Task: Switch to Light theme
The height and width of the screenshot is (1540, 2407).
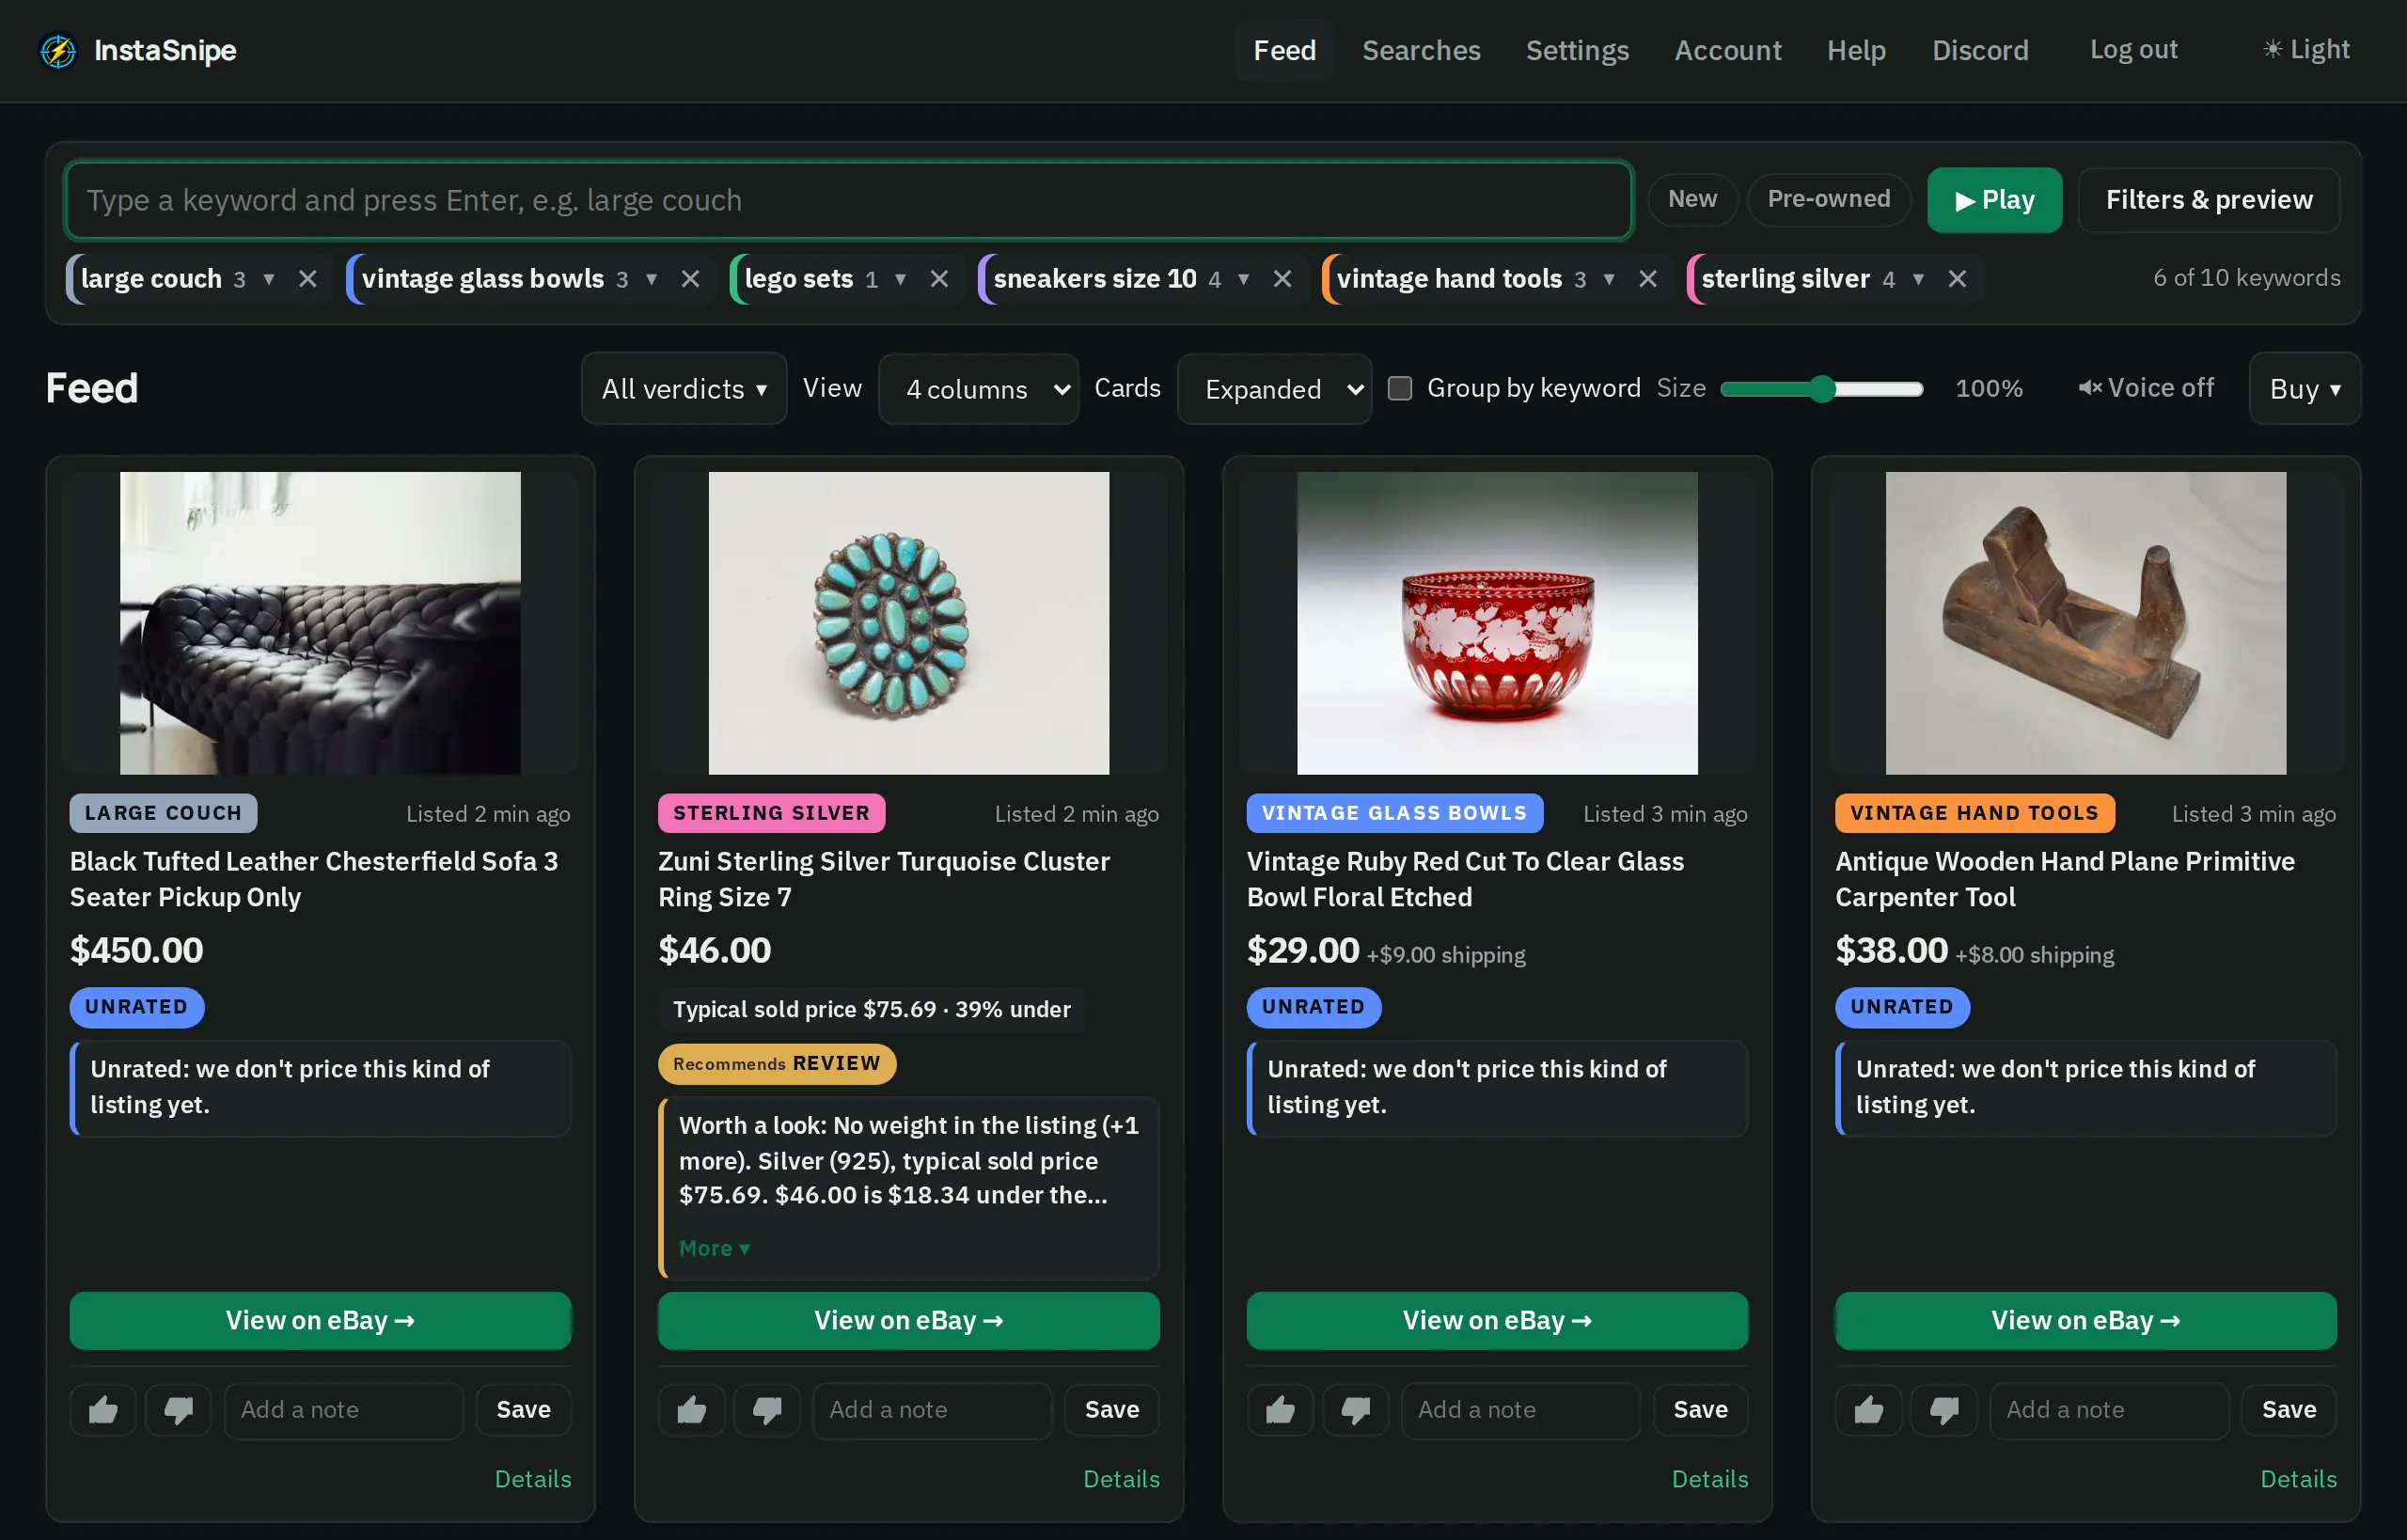Action: point(2306,49)
